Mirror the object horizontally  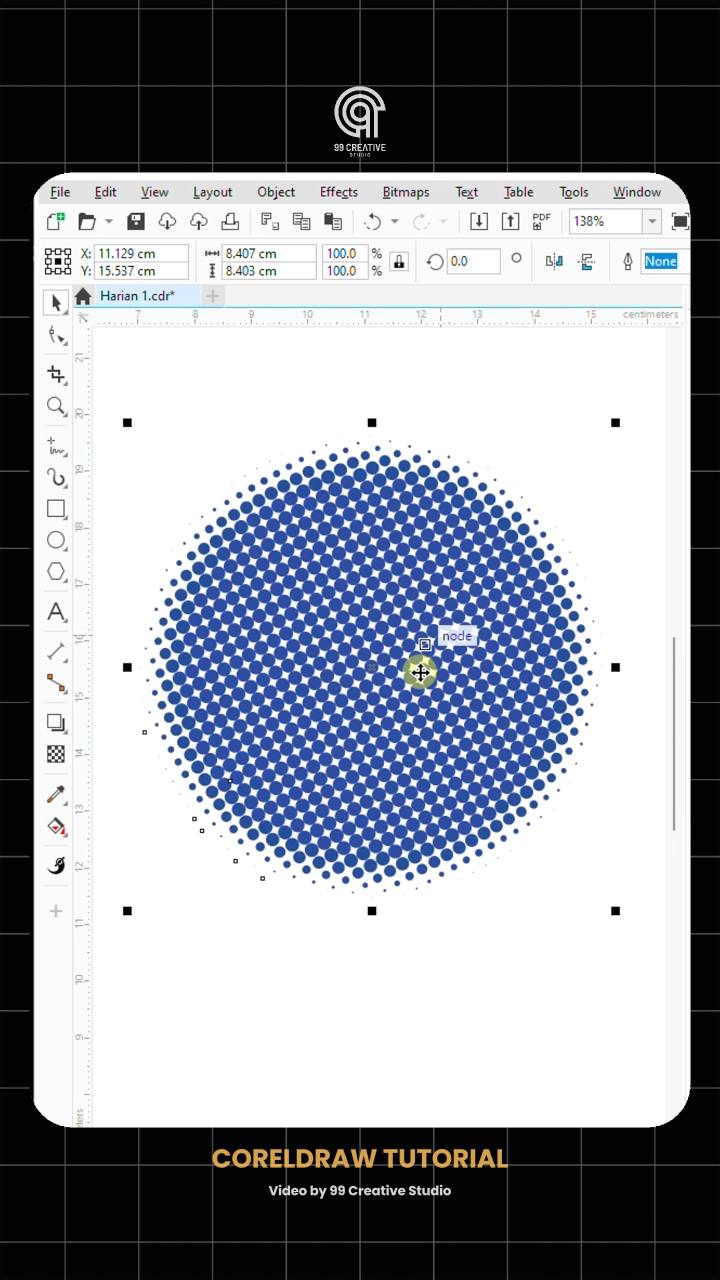(x=554, y=262)
